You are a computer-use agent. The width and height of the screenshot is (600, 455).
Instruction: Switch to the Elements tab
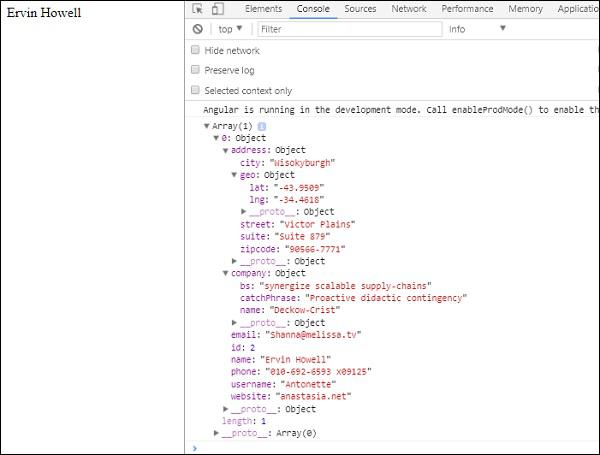tap(263, 9)
